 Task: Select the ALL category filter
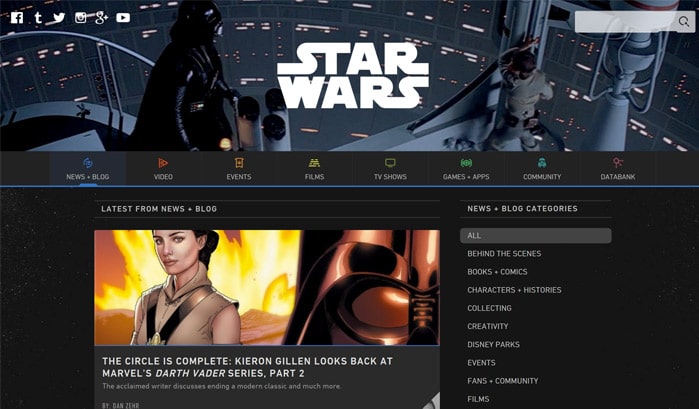pyautogui.click(x=535, y=235)
